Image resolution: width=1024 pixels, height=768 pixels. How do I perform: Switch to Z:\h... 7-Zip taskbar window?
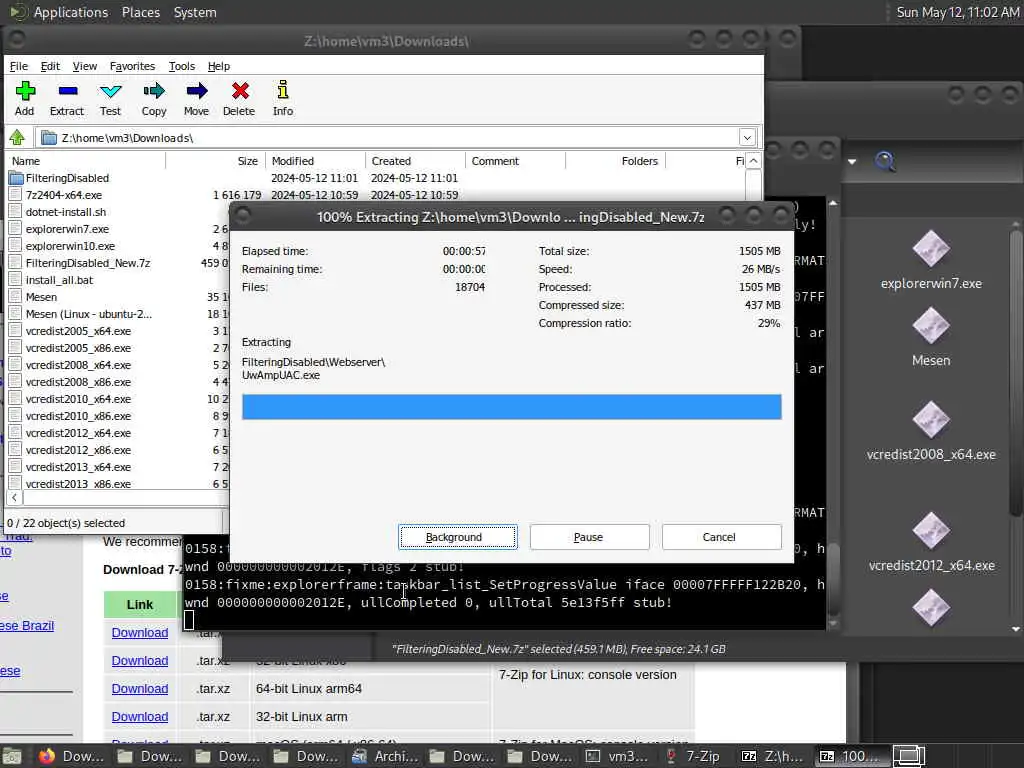pos(773,756)
